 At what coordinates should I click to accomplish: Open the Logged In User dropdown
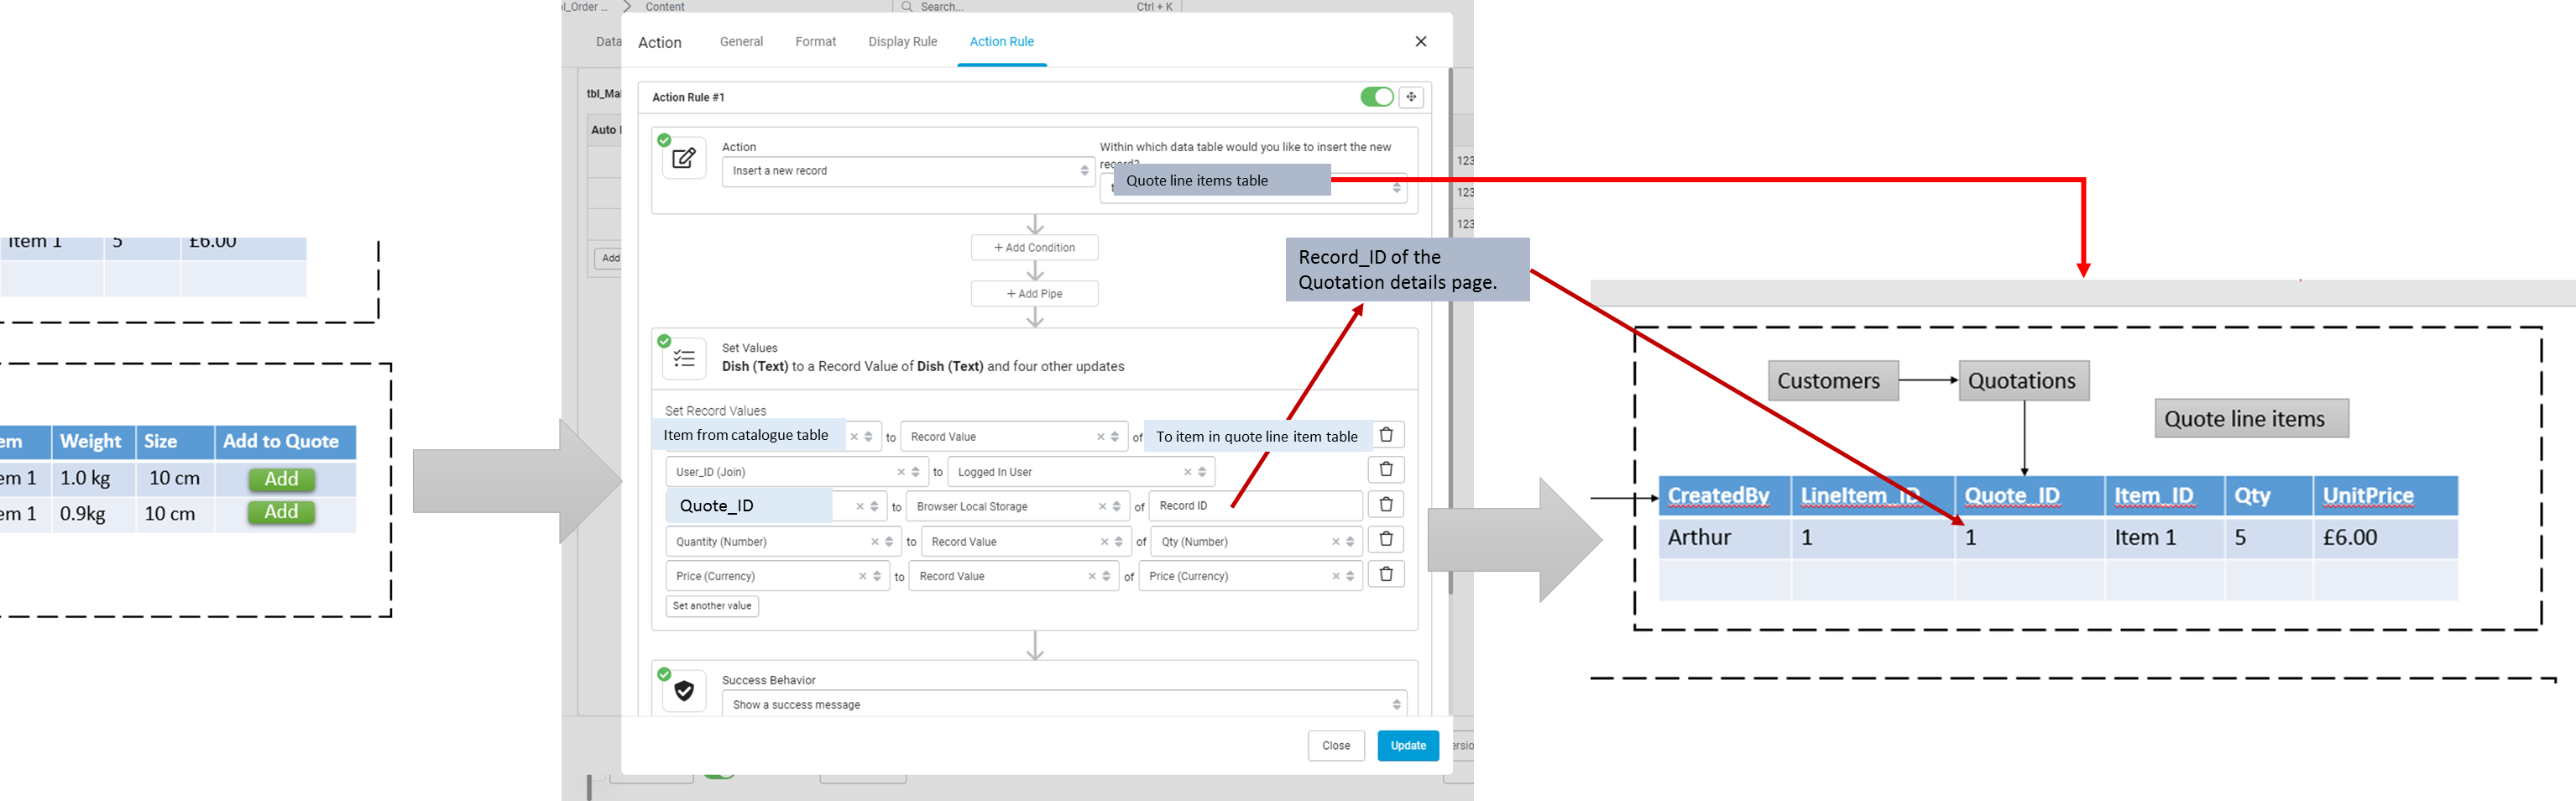1202,472
